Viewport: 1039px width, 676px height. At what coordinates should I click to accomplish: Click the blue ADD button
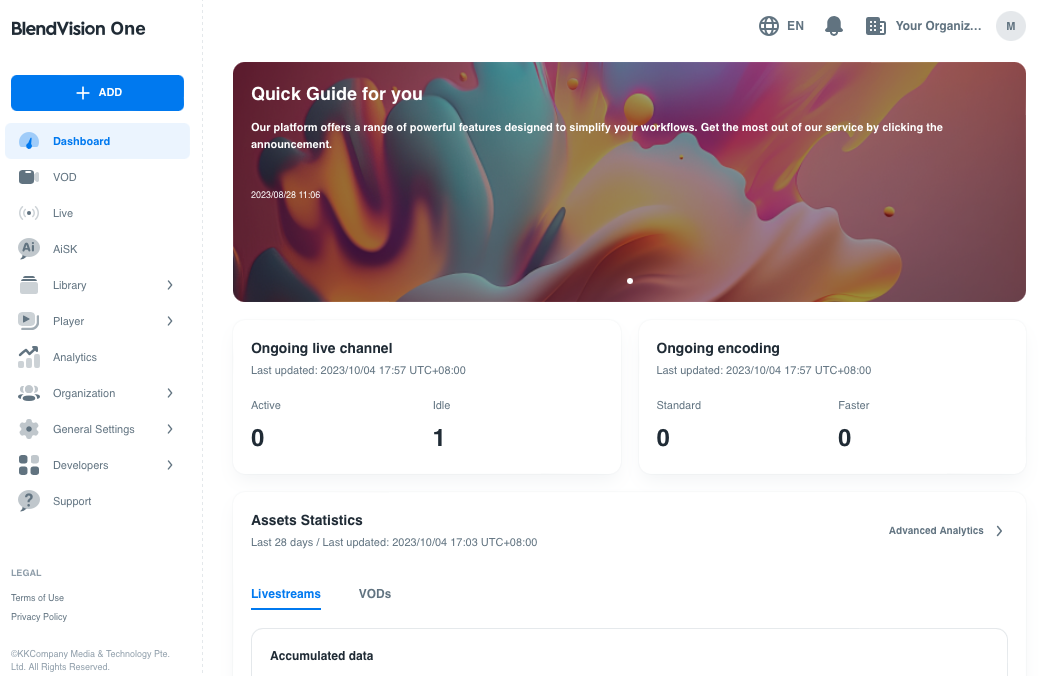97,93
